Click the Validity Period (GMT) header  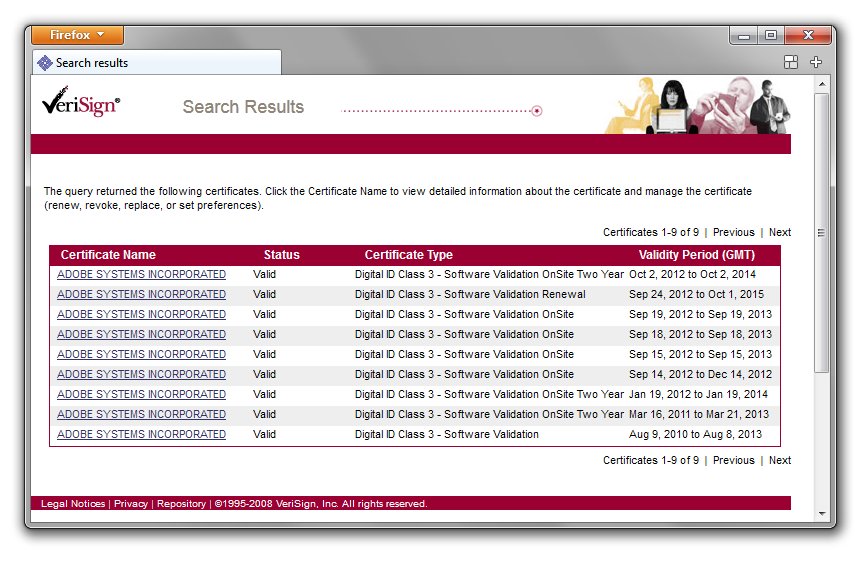point(696,255)
